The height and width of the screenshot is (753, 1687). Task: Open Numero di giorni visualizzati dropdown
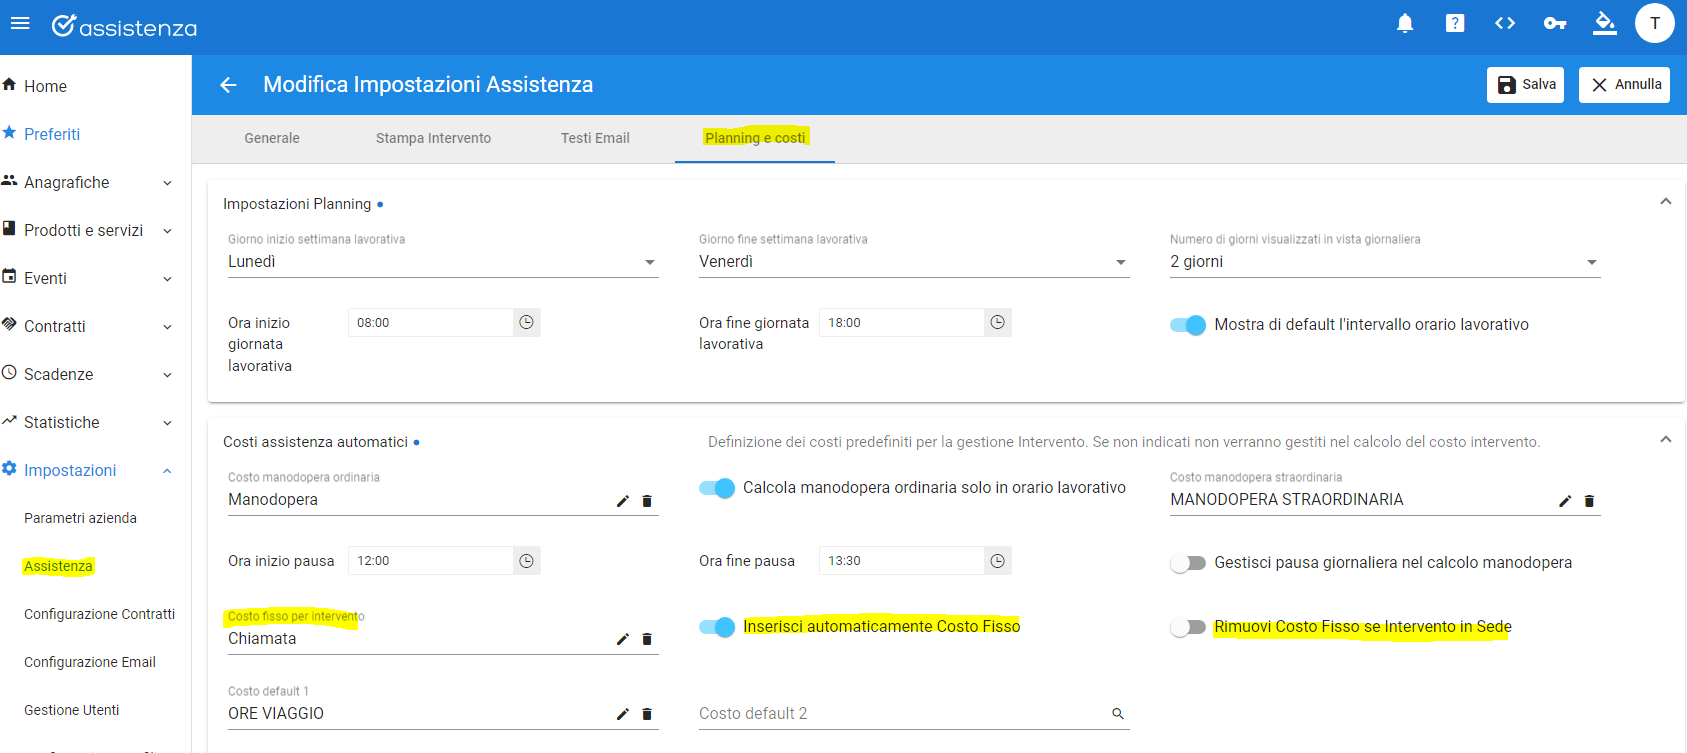pos(1385,262)
